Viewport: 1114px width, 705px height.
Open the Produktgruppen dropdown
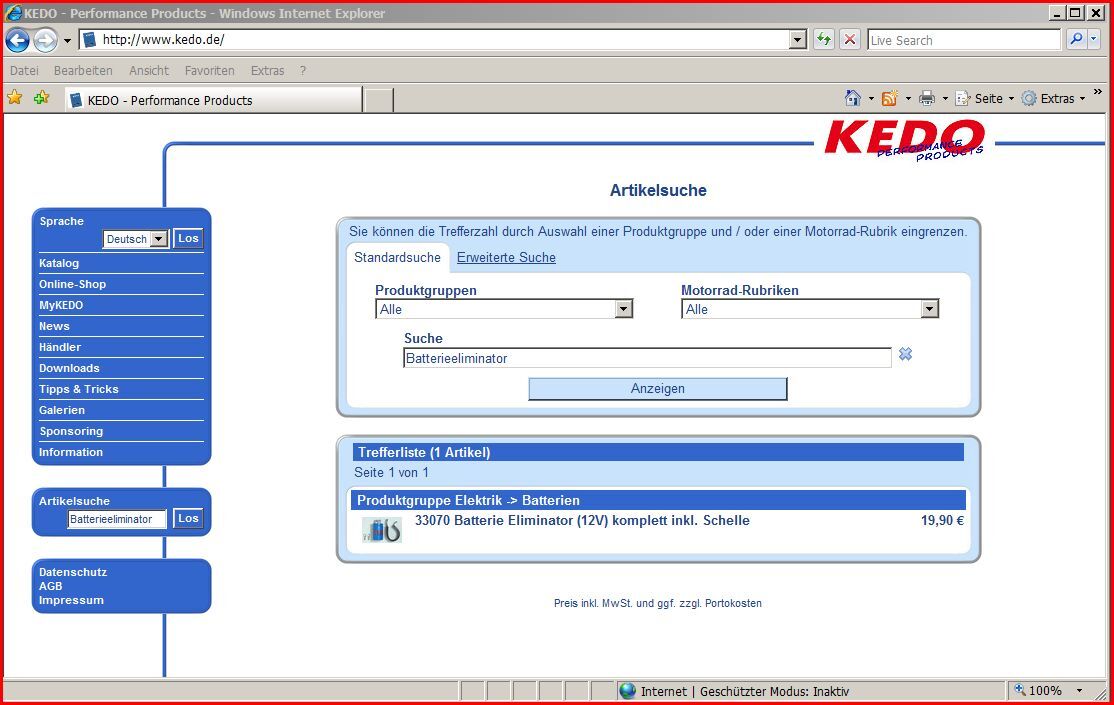tap(624, 309)
